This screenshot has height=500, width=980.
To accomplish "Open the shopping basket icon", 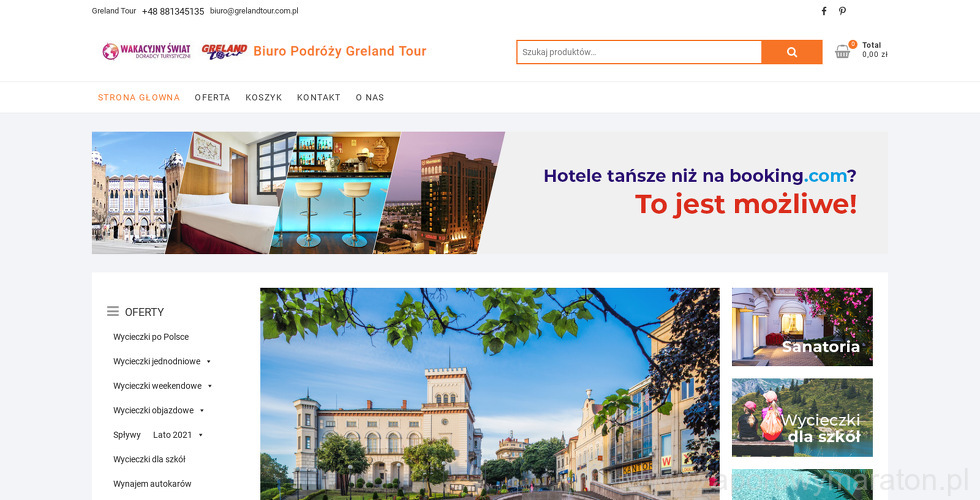I will click(842, 51).
